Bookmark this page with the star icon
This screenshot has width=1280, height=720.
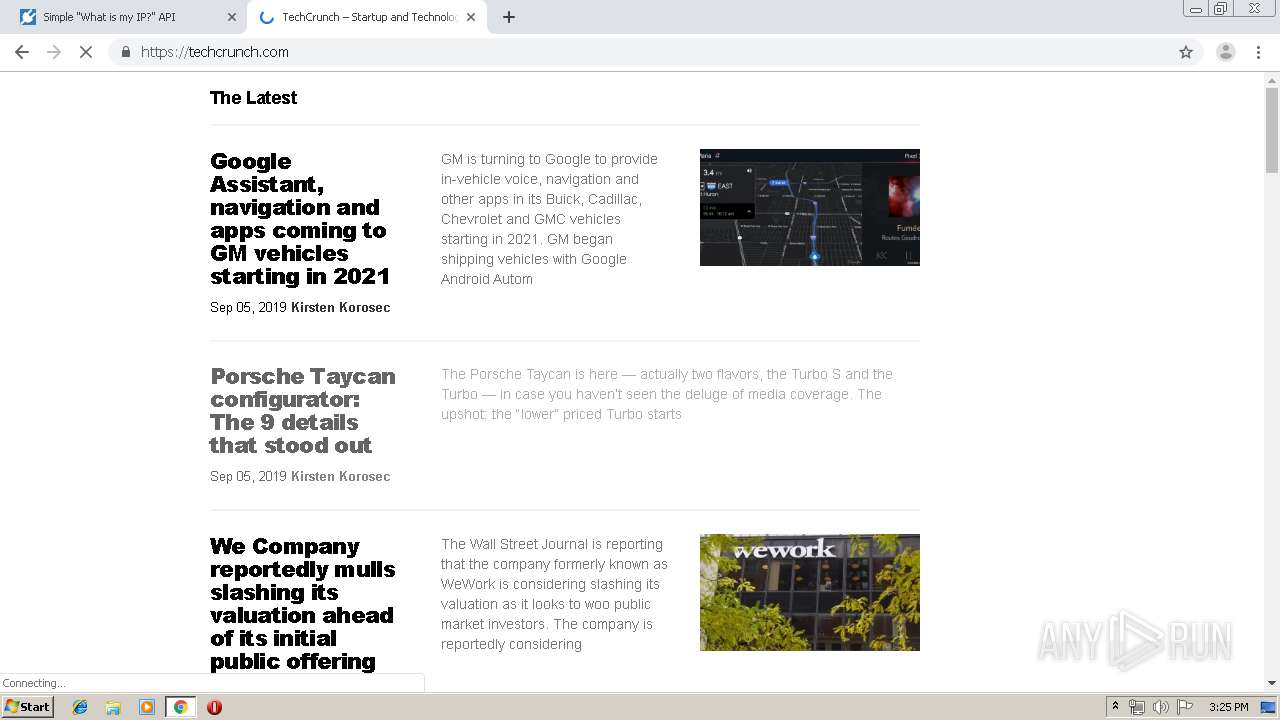coord(1186,52)
